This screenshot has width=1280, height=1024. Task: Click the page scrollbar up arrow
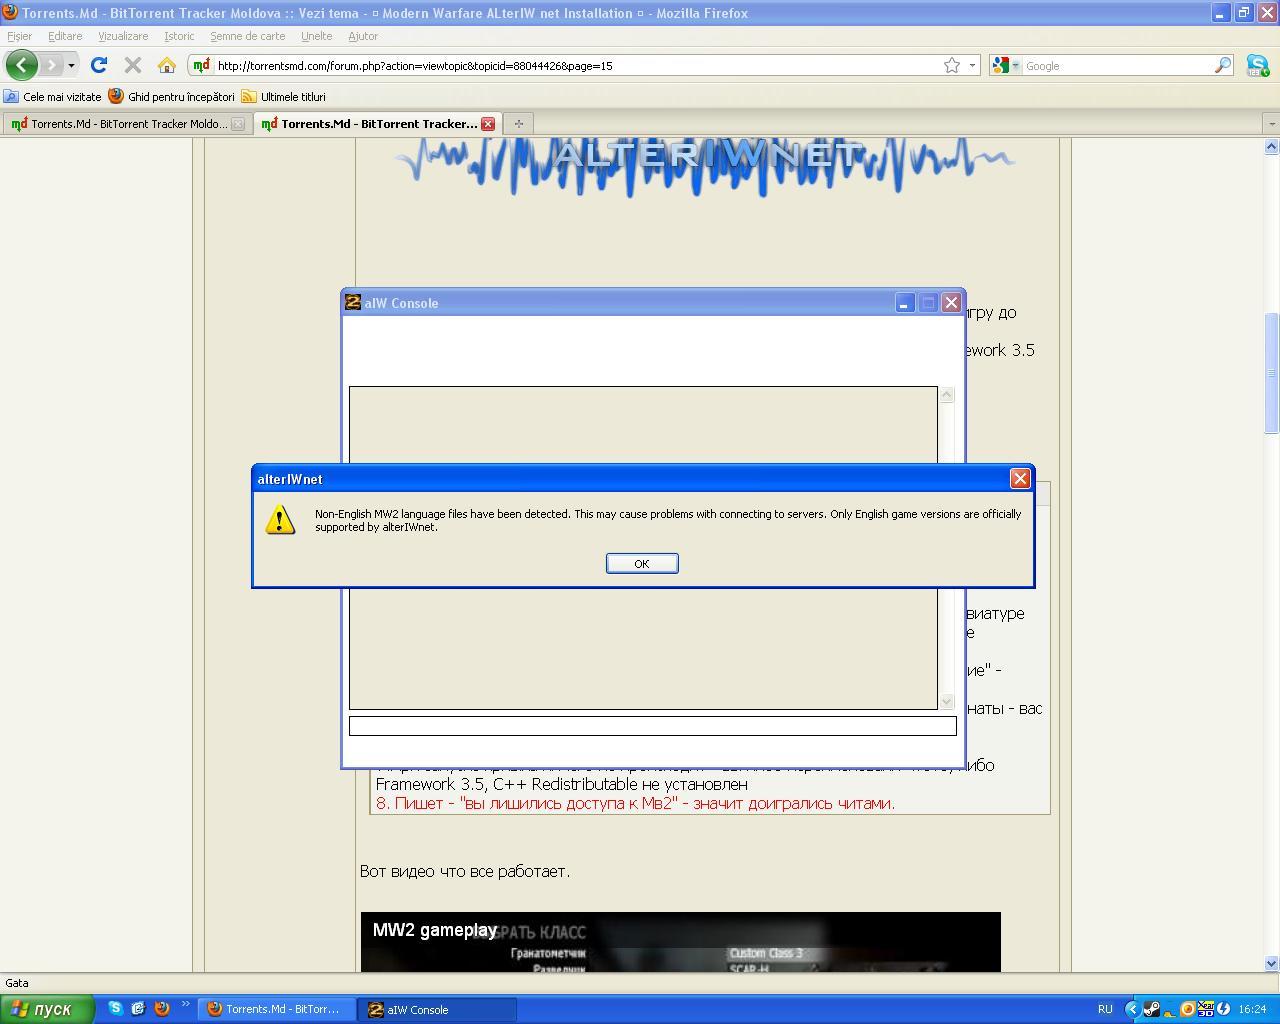pyautogui.click(x=1272, y=147)
